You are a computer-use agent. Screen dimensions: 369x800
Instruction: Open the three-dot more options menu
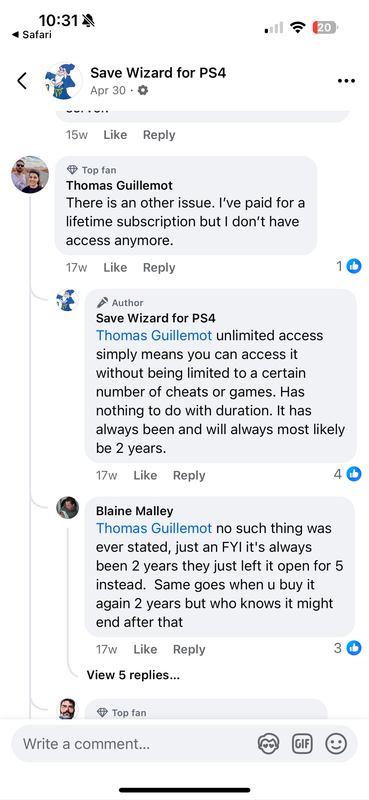(x=346, y=81)
